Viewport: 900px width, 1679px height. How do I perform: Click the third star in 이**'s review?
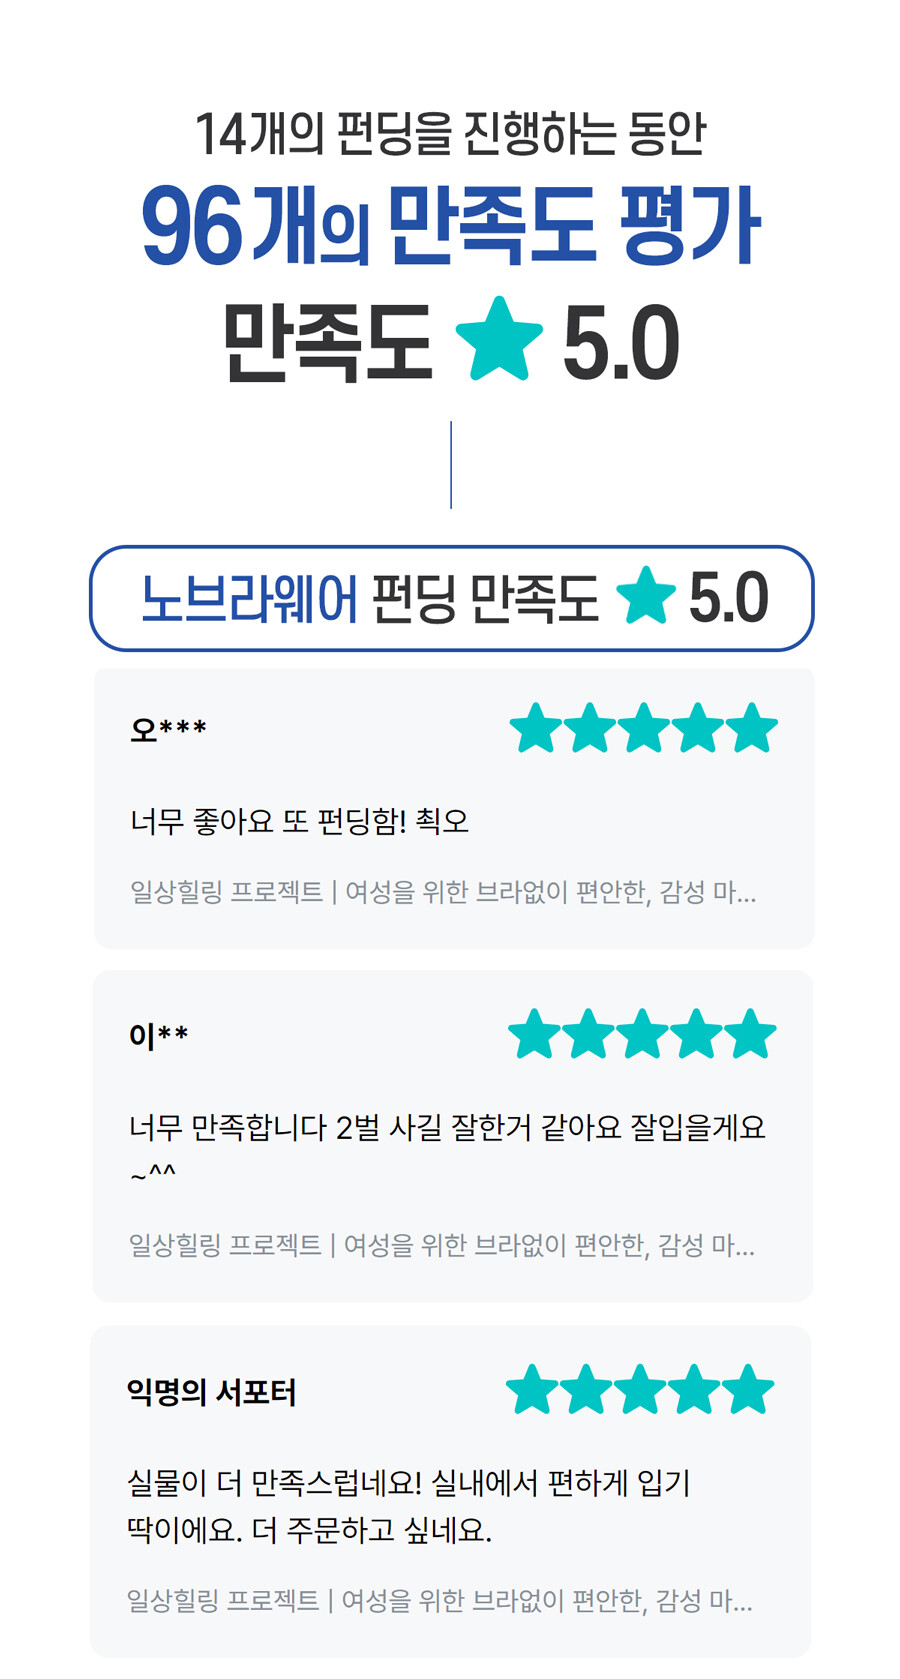click(642, 1034)
